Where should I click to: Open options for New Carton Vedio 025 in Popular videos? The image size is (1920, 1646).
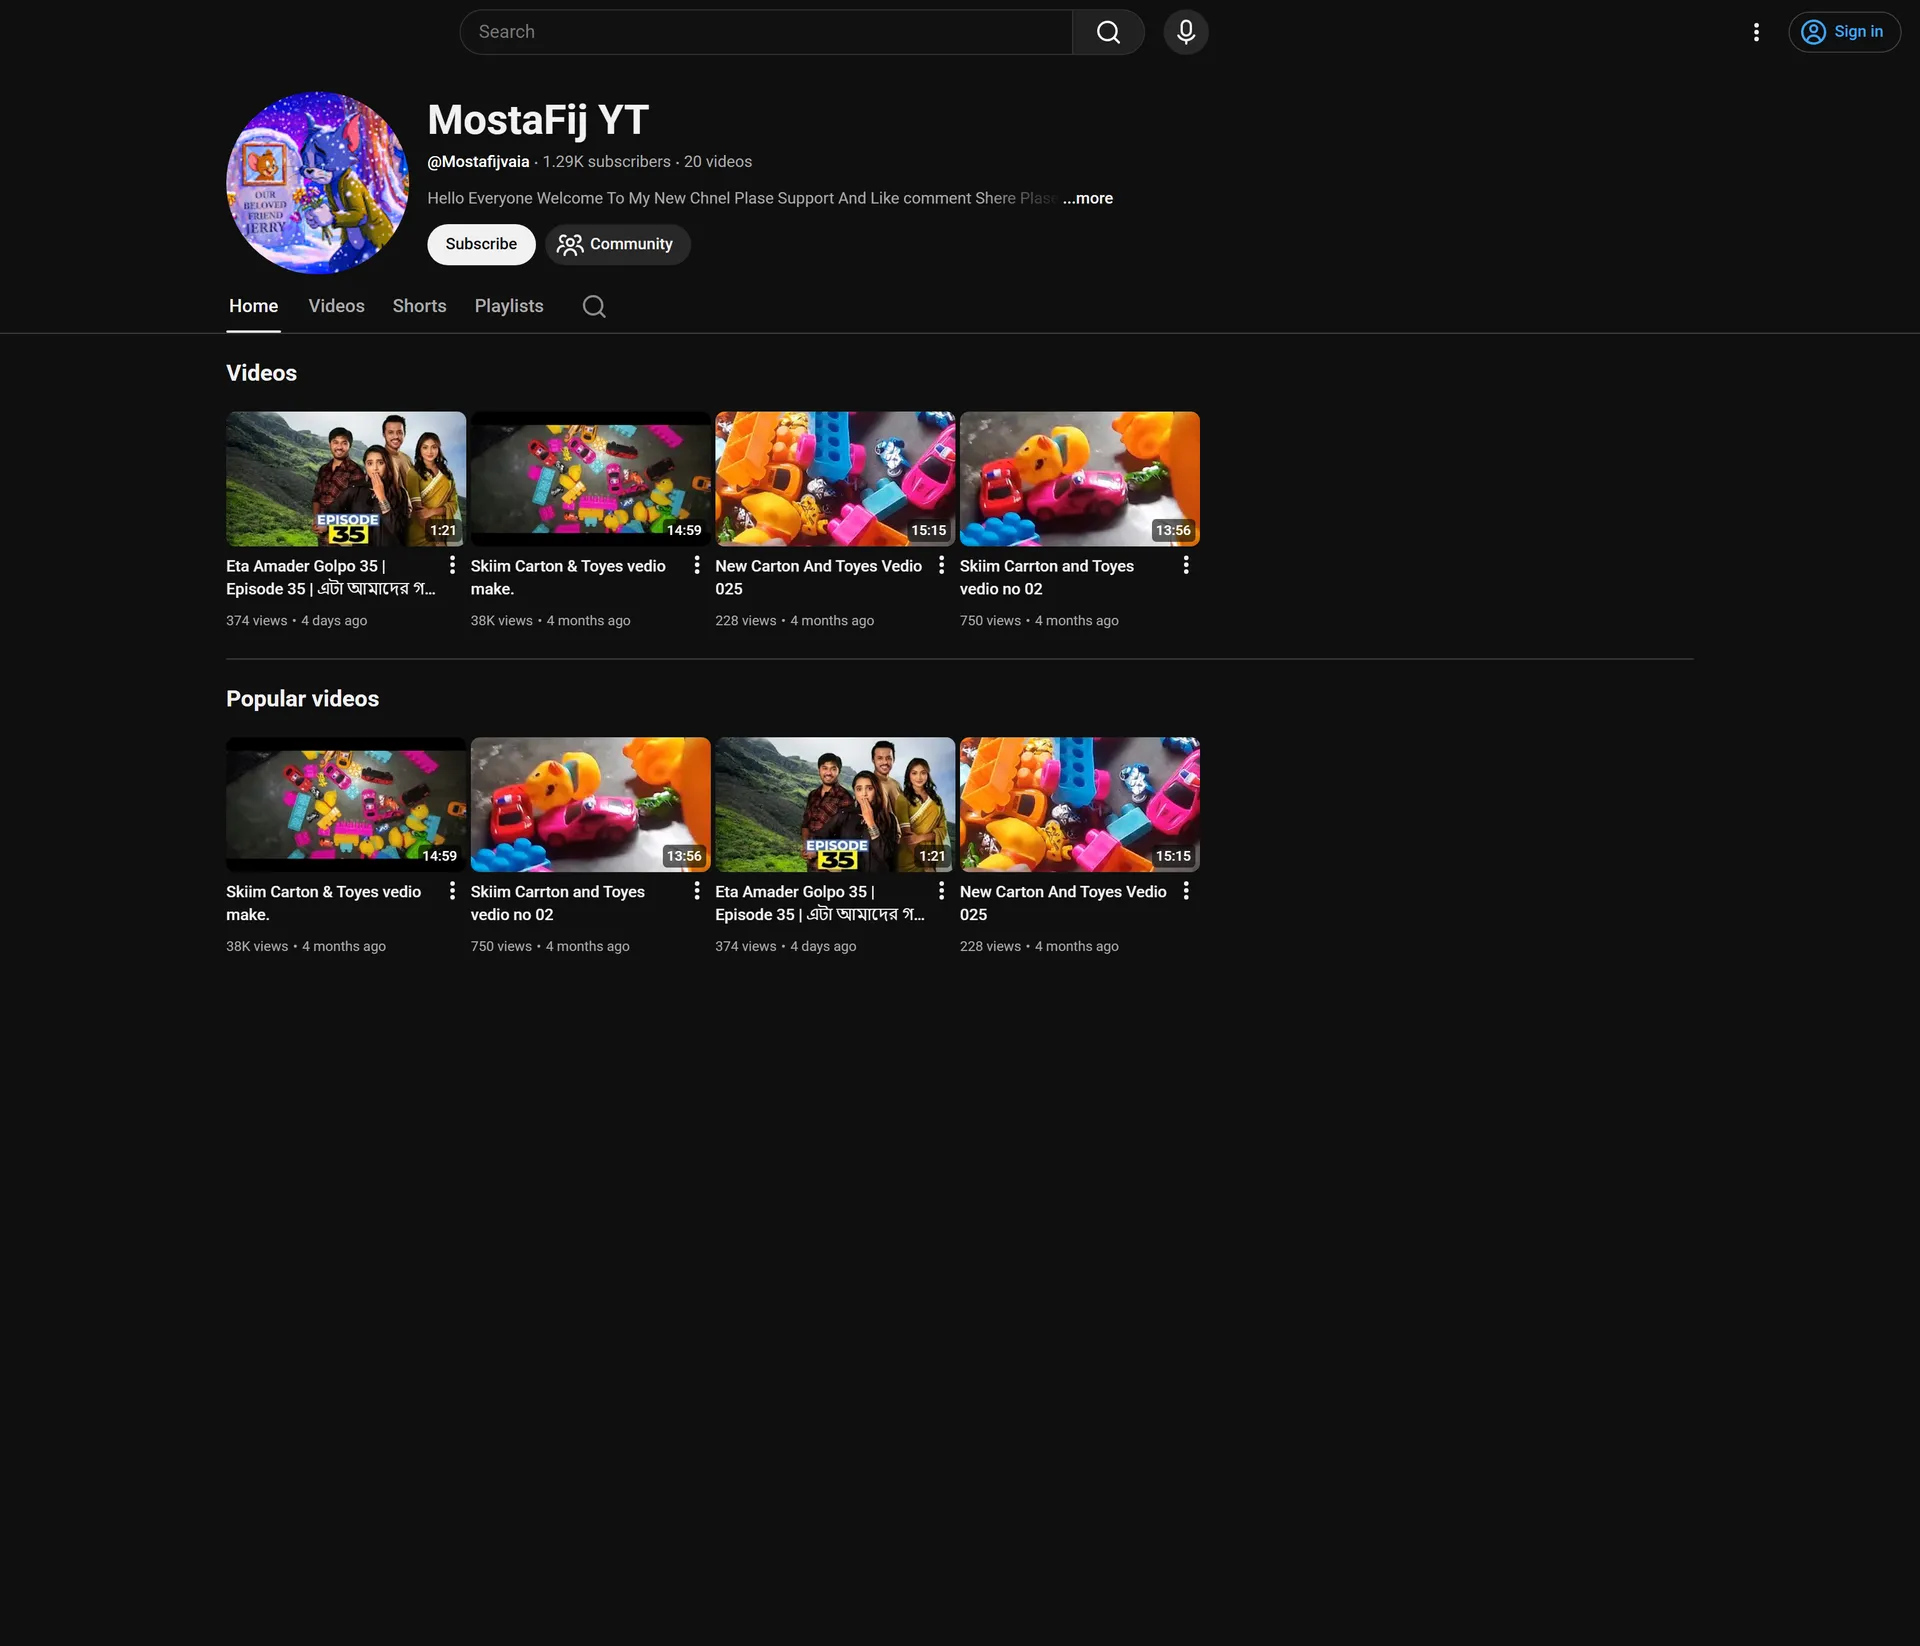pyautogui.click(x=1186, y=890)
